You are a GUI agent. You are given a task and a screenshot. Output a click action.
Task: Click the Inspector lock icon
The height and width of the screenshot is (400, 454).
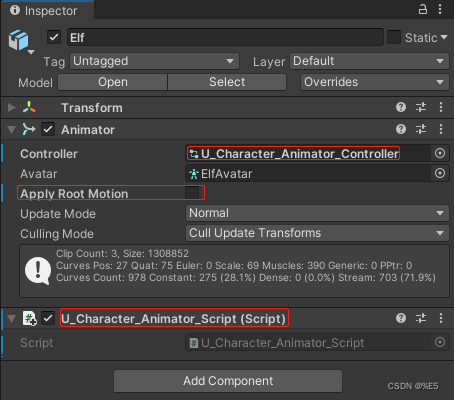(x=423, y=9)
